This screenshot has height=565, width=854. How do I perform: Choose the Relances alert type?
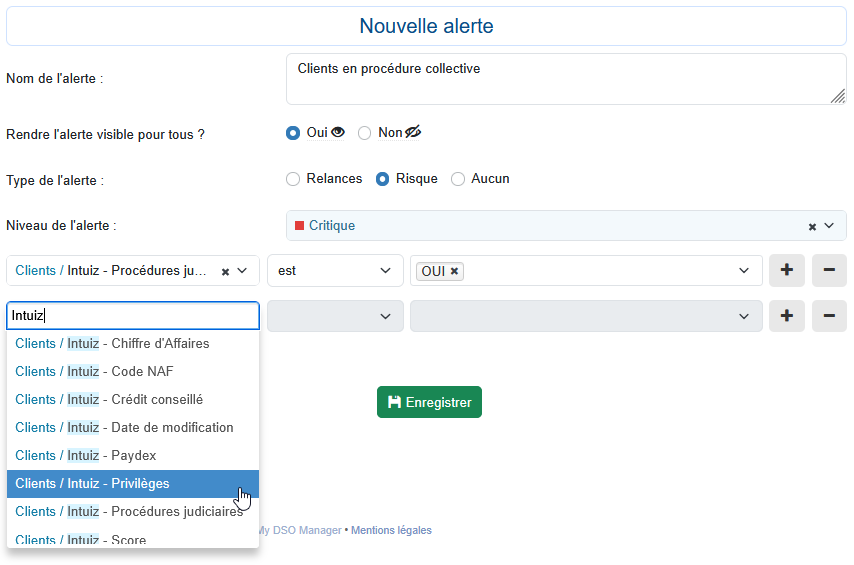point(293,179)
